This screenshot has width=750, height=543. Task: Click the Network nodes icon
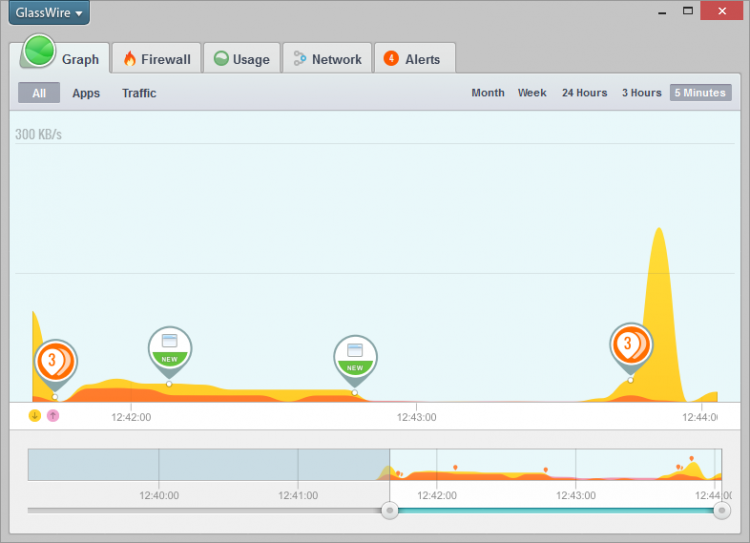(299, 58)
